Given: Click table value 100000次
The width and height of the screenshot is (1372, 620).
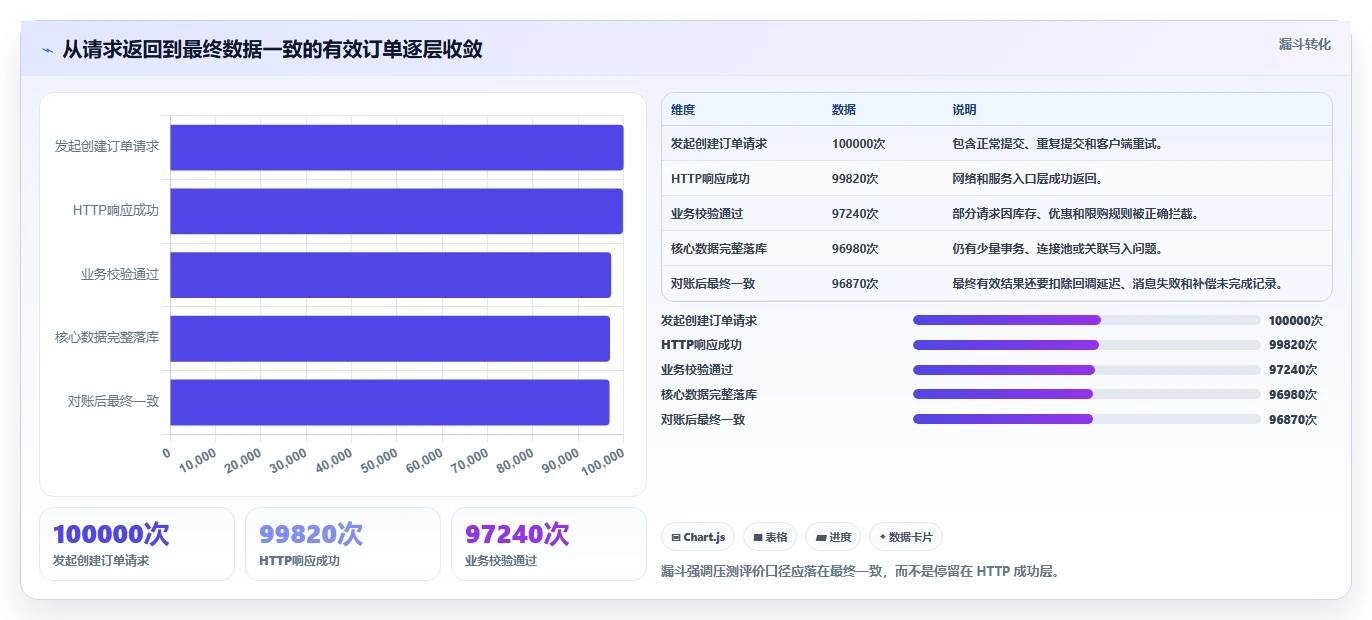Looking at the screenshot, I should (859, 144).
